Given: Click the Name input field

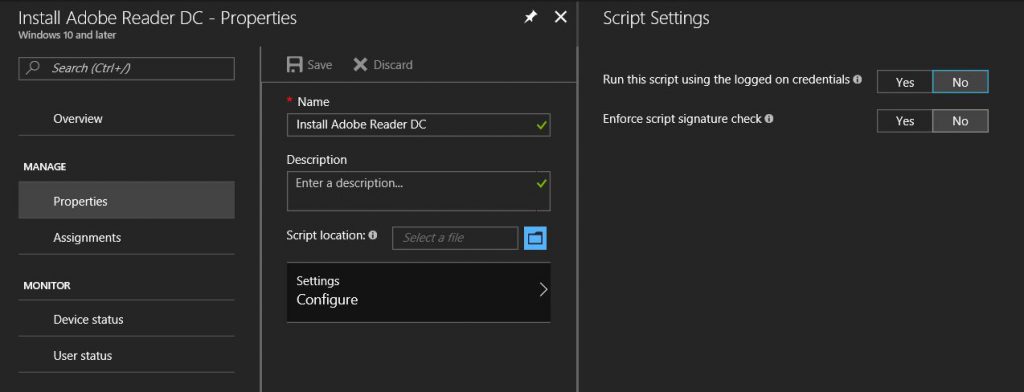Looking at the screenshot, I should [x=418, y=125].
